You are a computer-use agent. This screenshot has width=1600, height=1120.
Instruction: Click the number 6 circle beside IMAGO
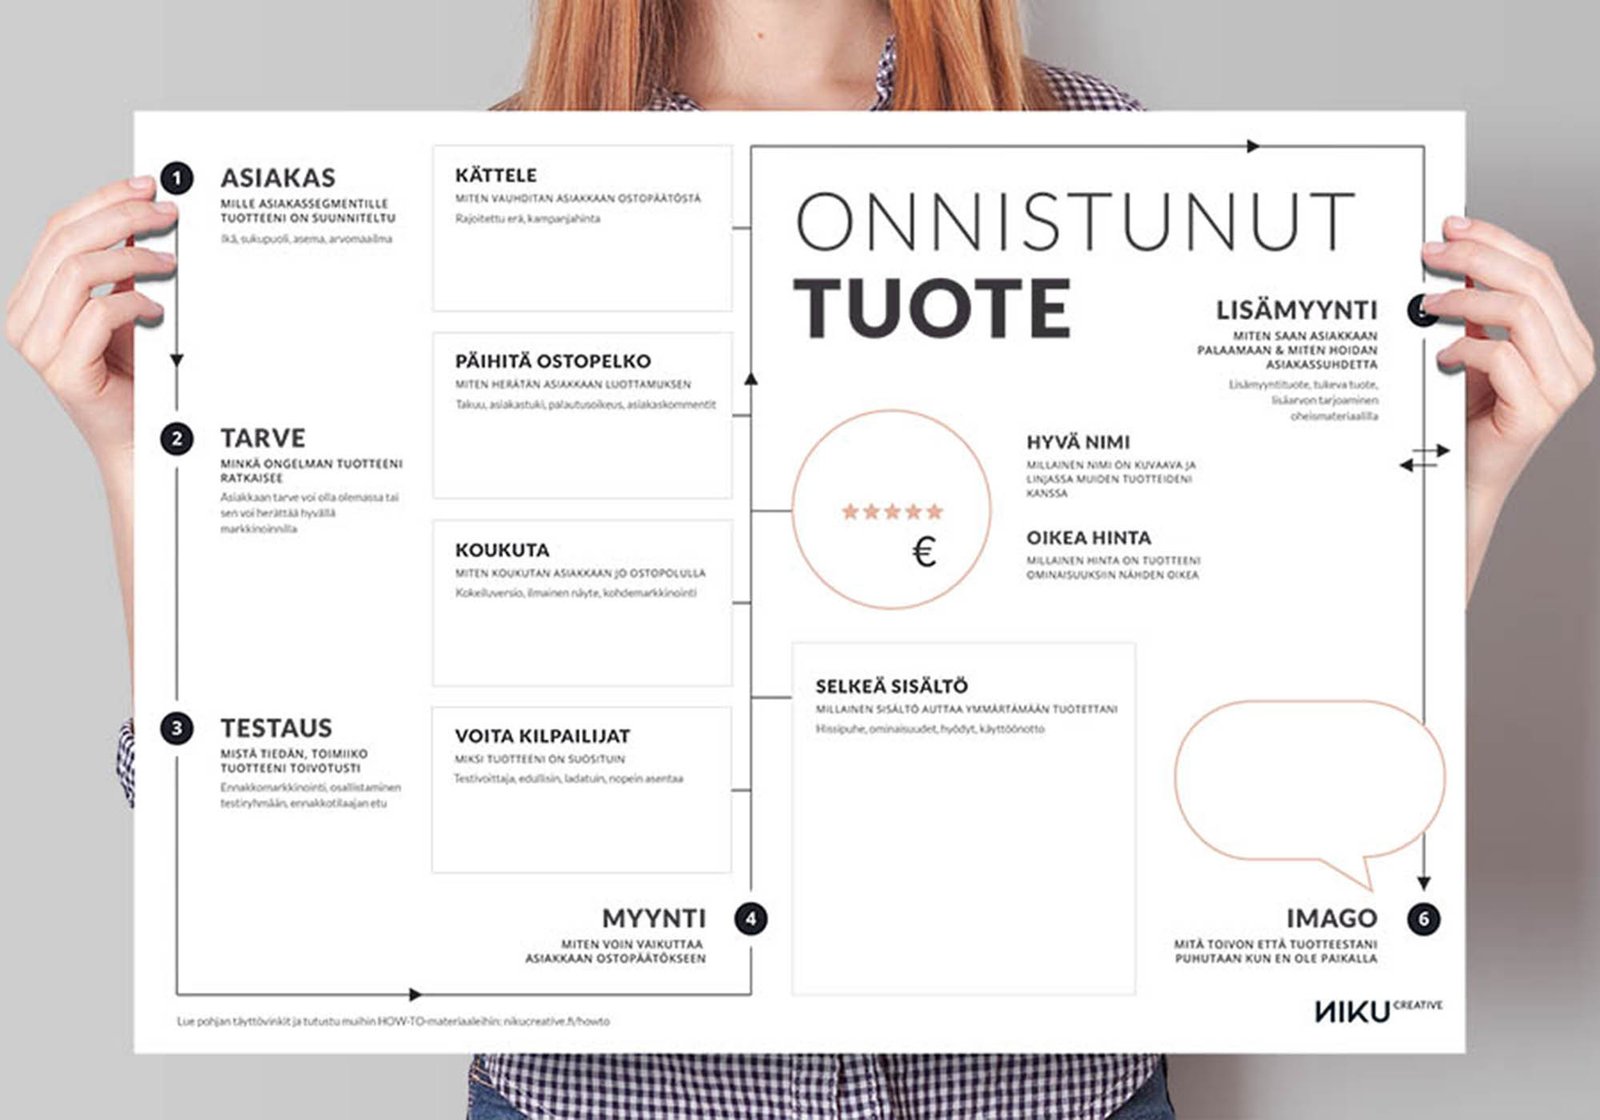click(1424, 919)
